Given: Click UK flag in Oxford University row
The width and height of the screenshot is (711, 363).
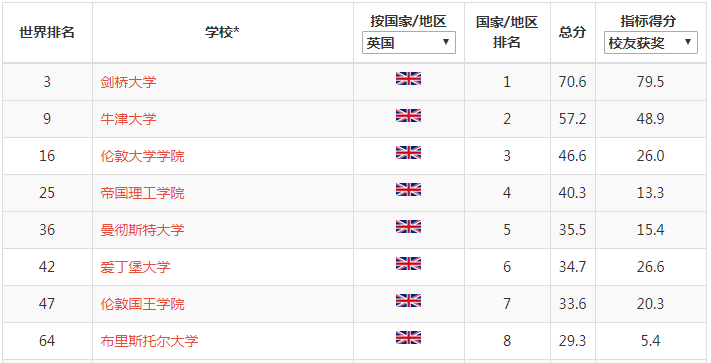Looking at the screenshot, I should (x=408, y=116).
